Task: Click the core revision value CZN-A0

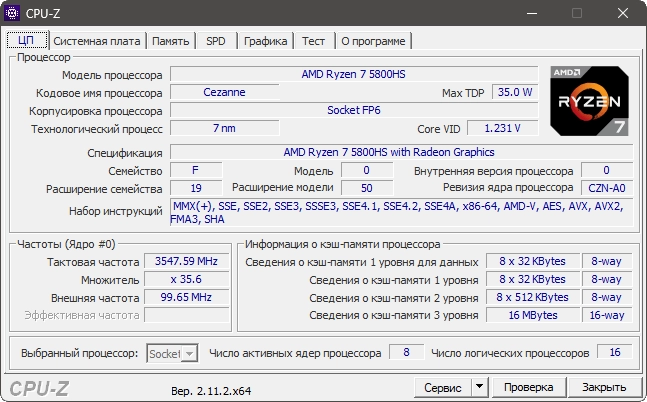Action: (607, 188)
